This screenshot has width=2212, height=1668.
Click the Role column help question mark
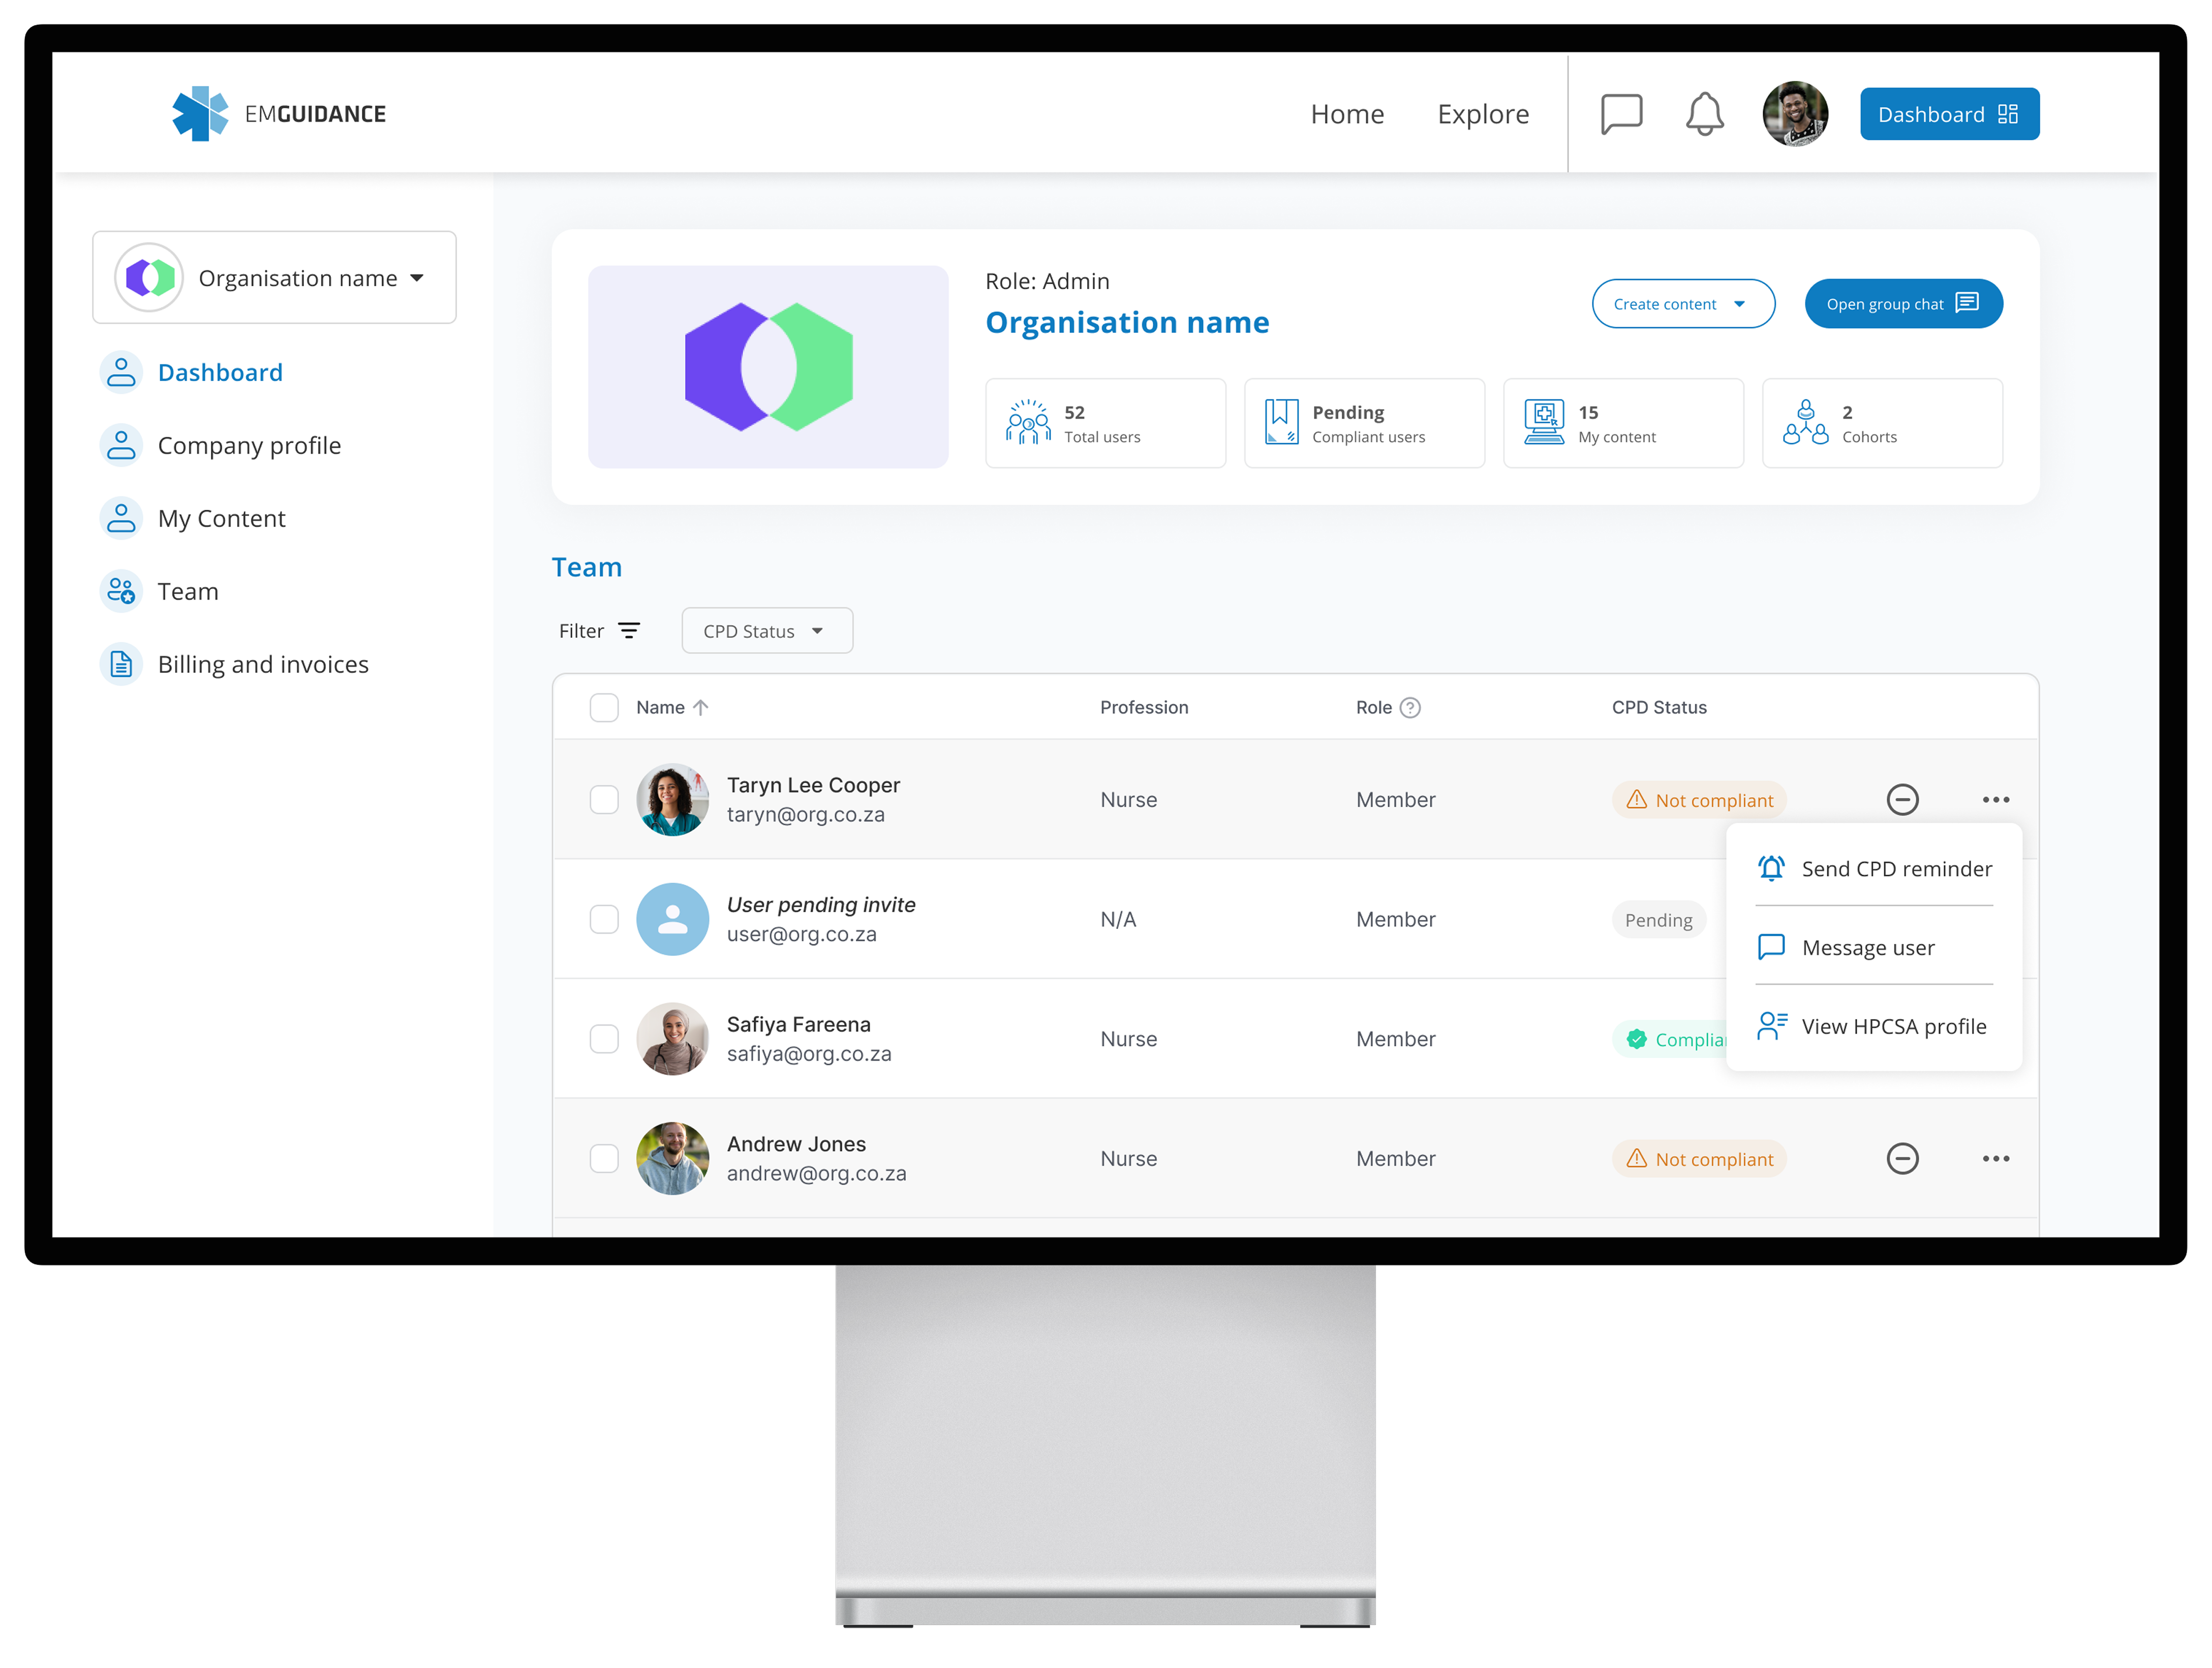tap(1410, 707)
